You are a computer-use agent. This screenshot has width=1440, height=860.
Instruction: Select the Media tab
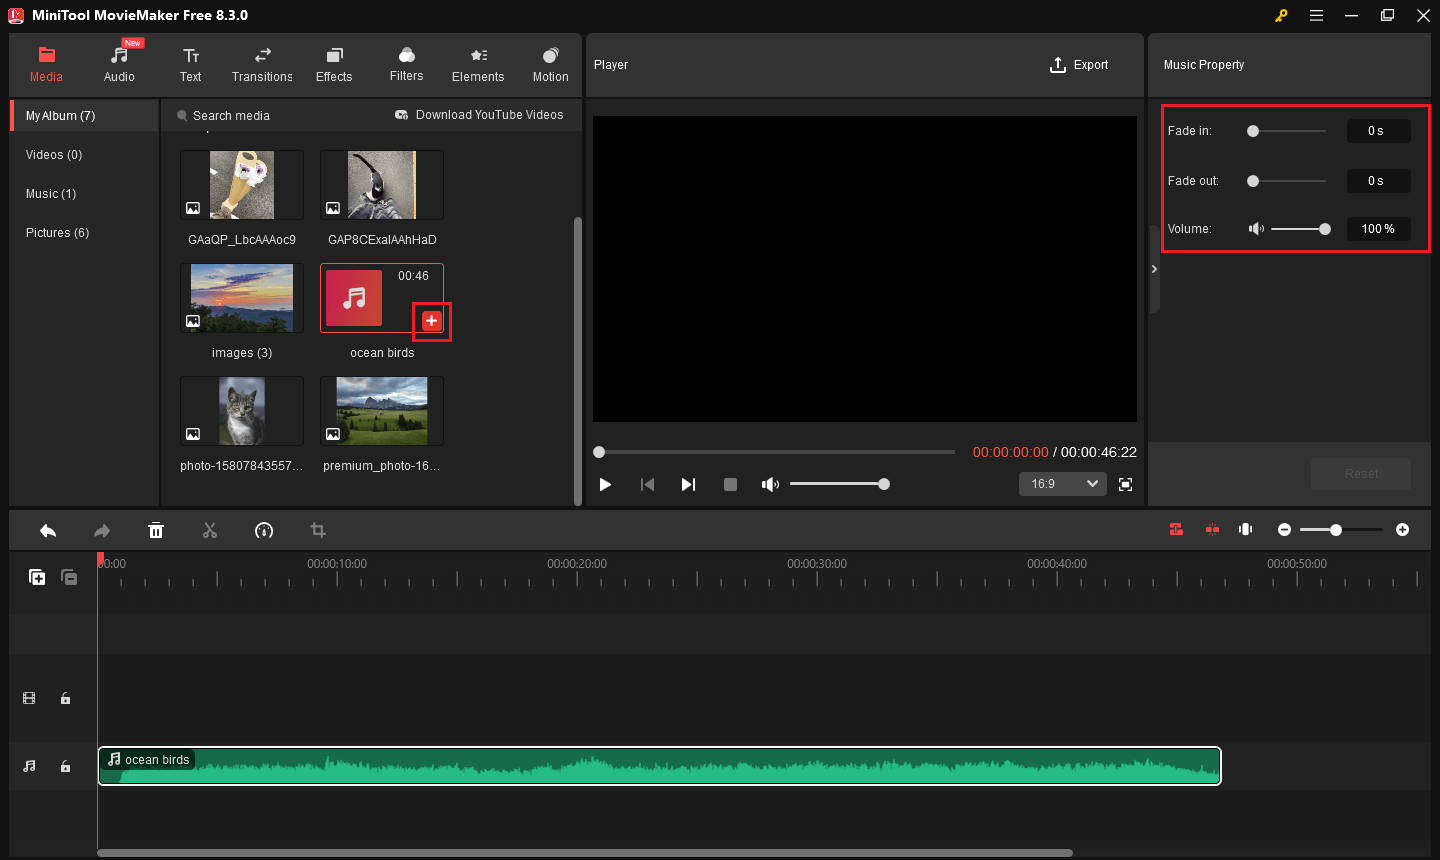[46, 64]
